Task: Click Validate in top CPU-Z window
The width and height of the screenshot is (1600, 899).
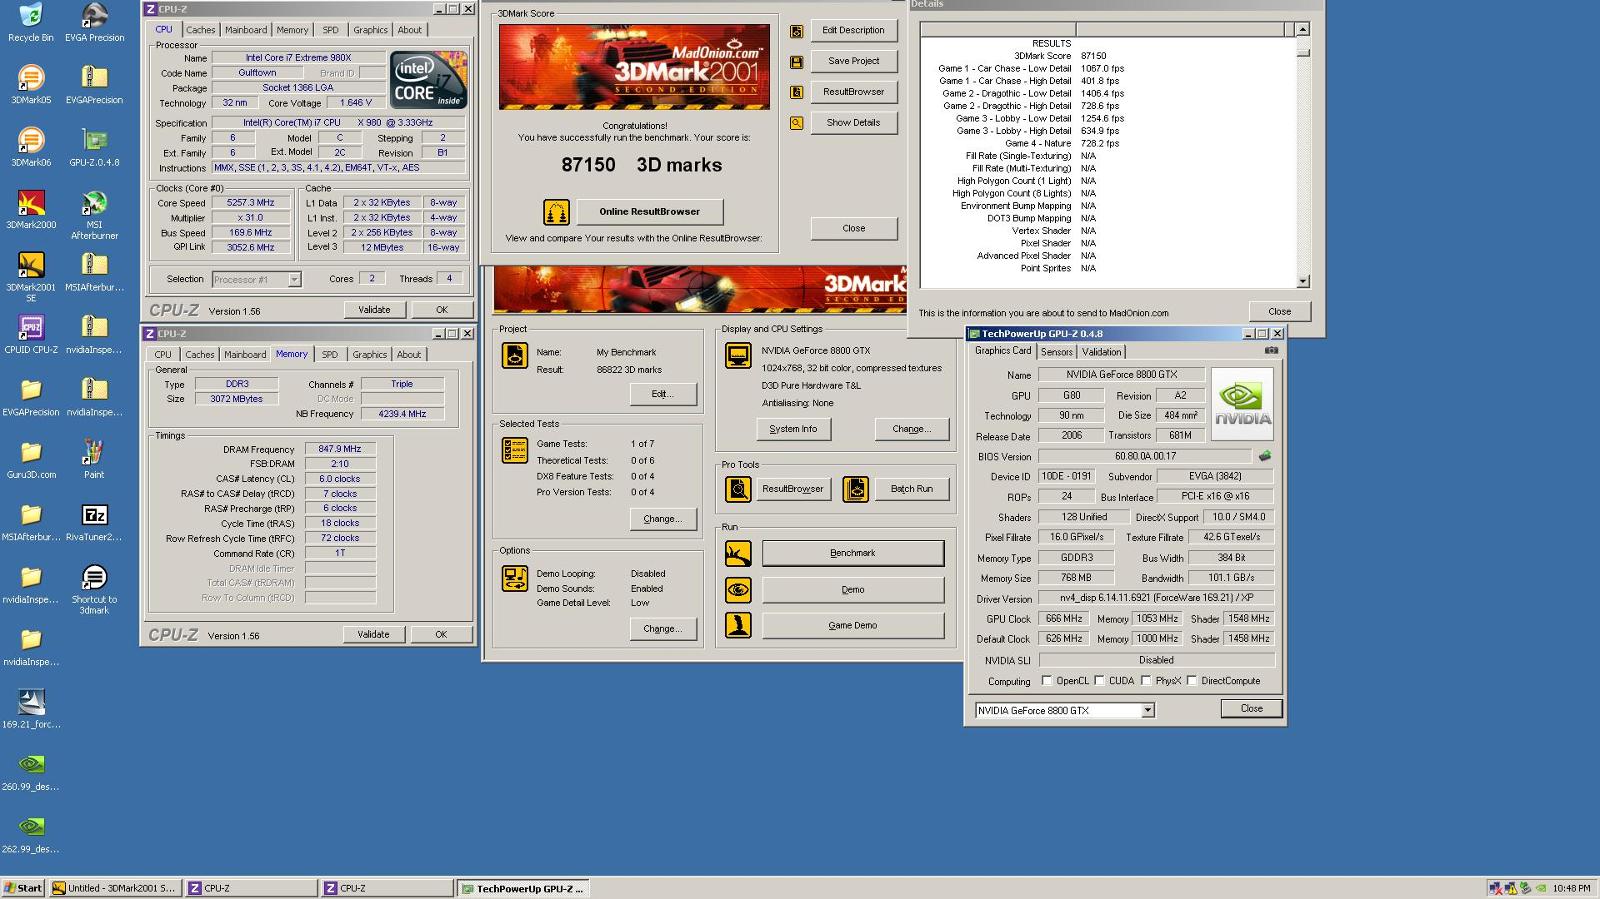Action: [374, 310]
